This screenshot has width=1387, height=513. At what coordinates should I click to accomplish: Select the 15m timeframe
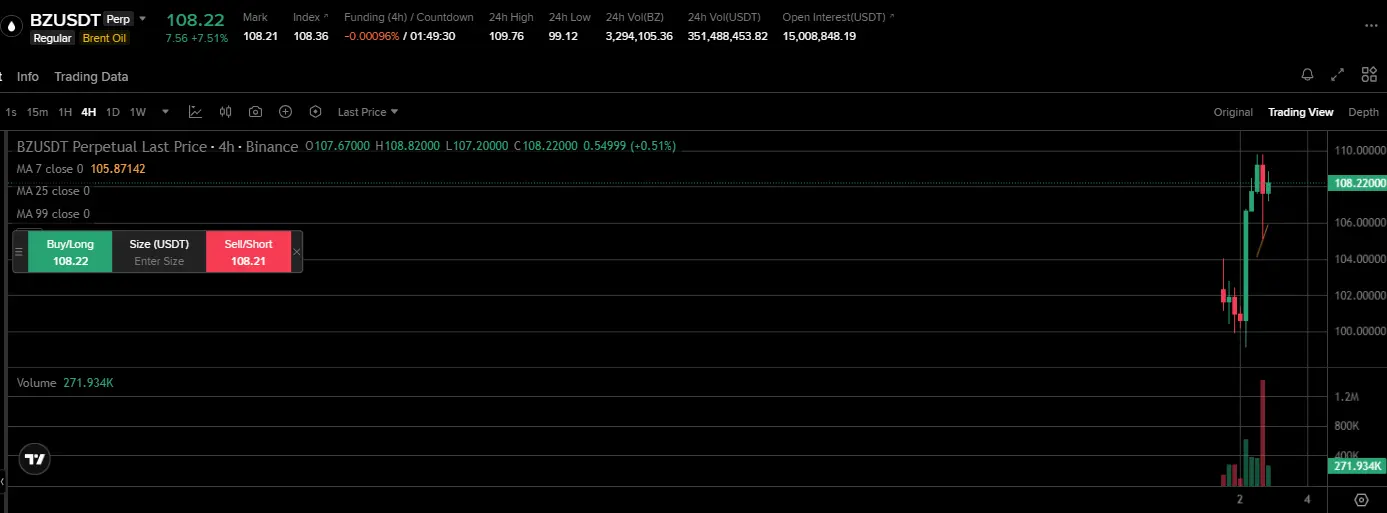[37, 112]
